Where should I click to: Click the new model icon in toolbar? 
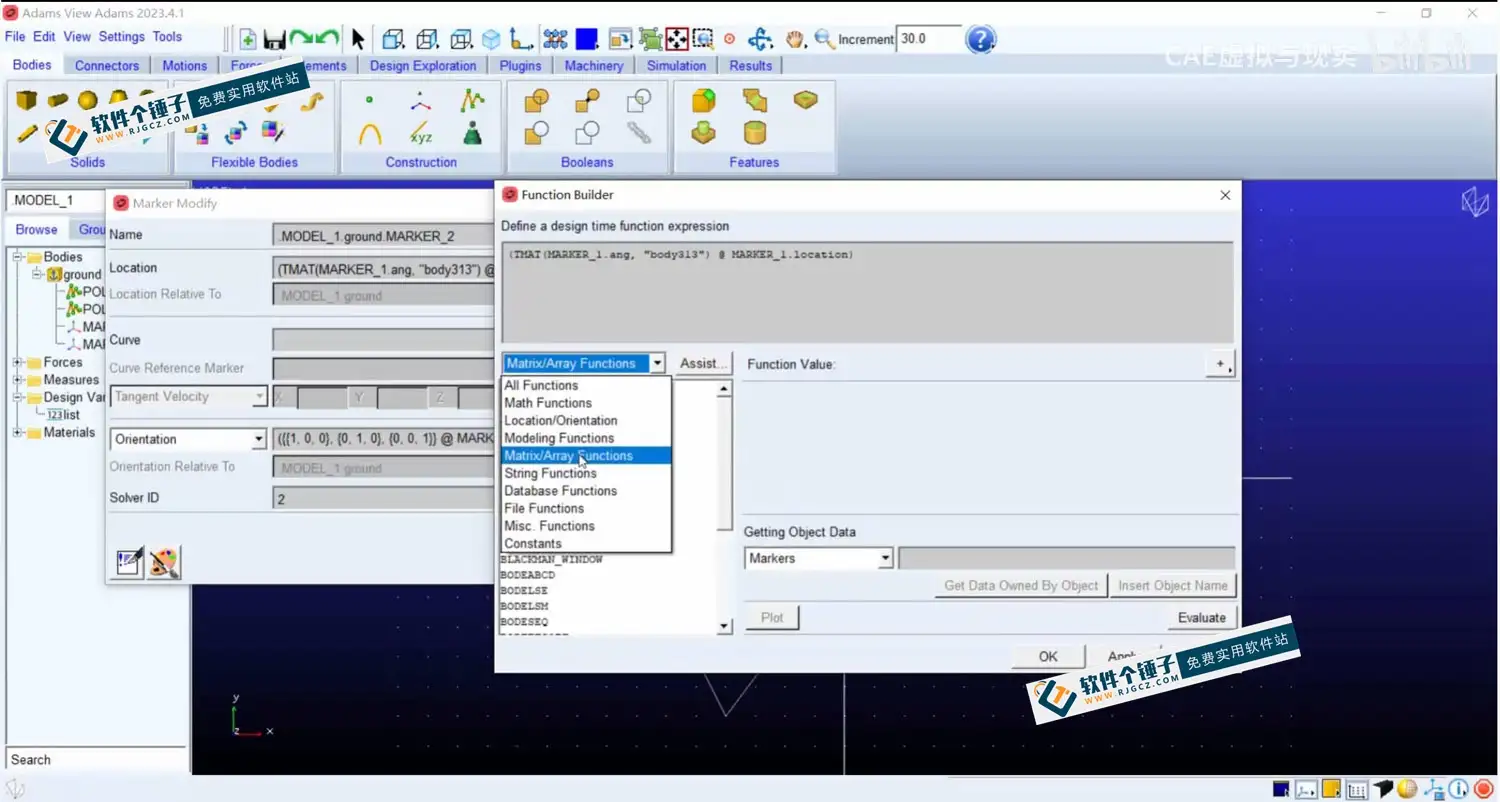click(x=248, y=39)
